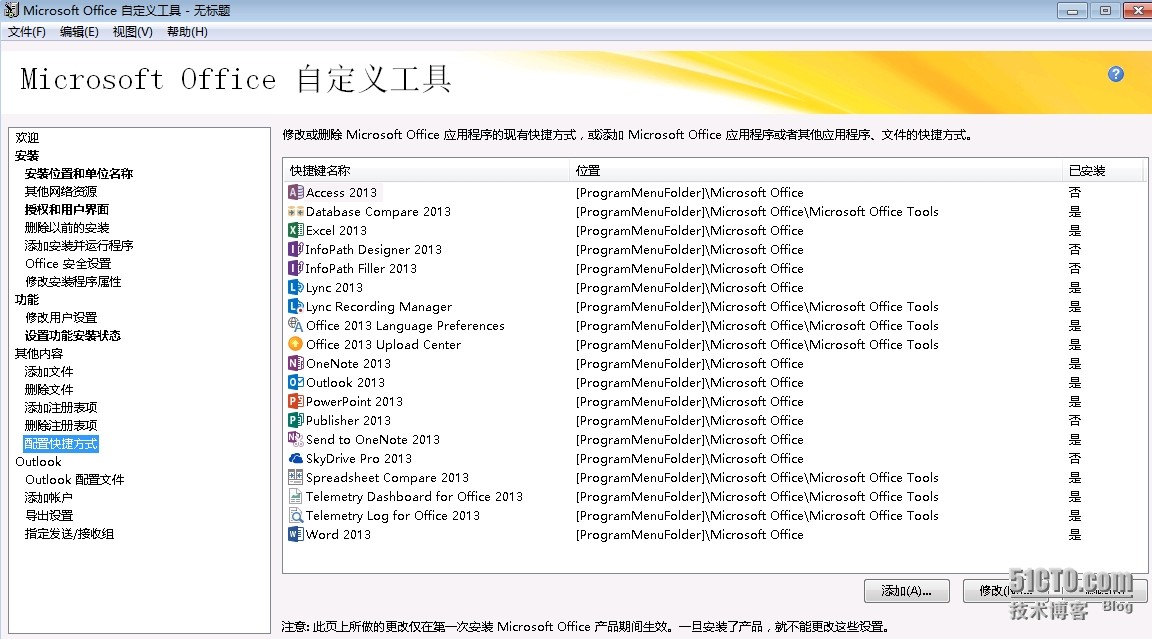Click the Send to OneNote 2013 icon
This screenshot has height=639, width=1152.
[295, 440]
